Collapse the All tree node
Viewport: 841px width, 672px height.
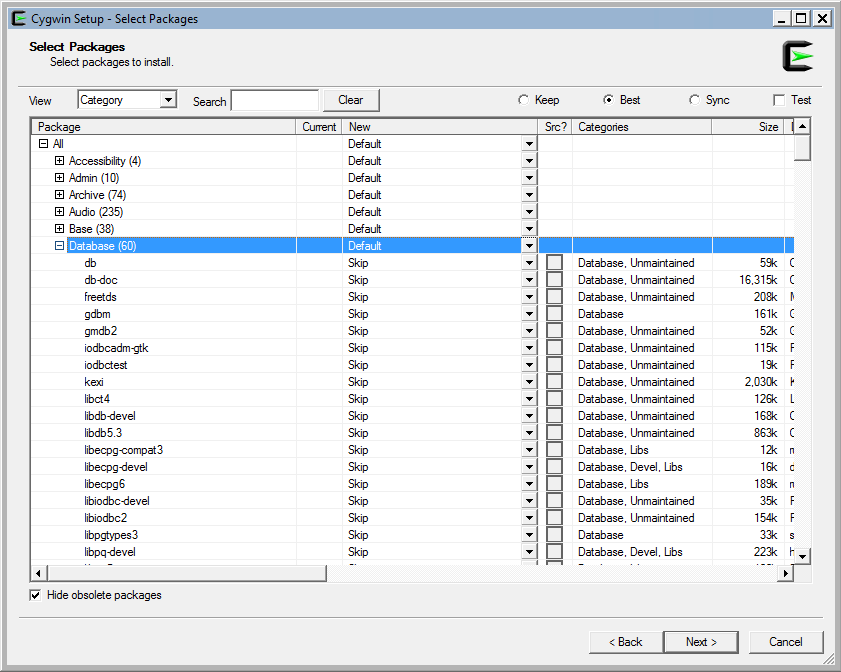coord(43,144)
